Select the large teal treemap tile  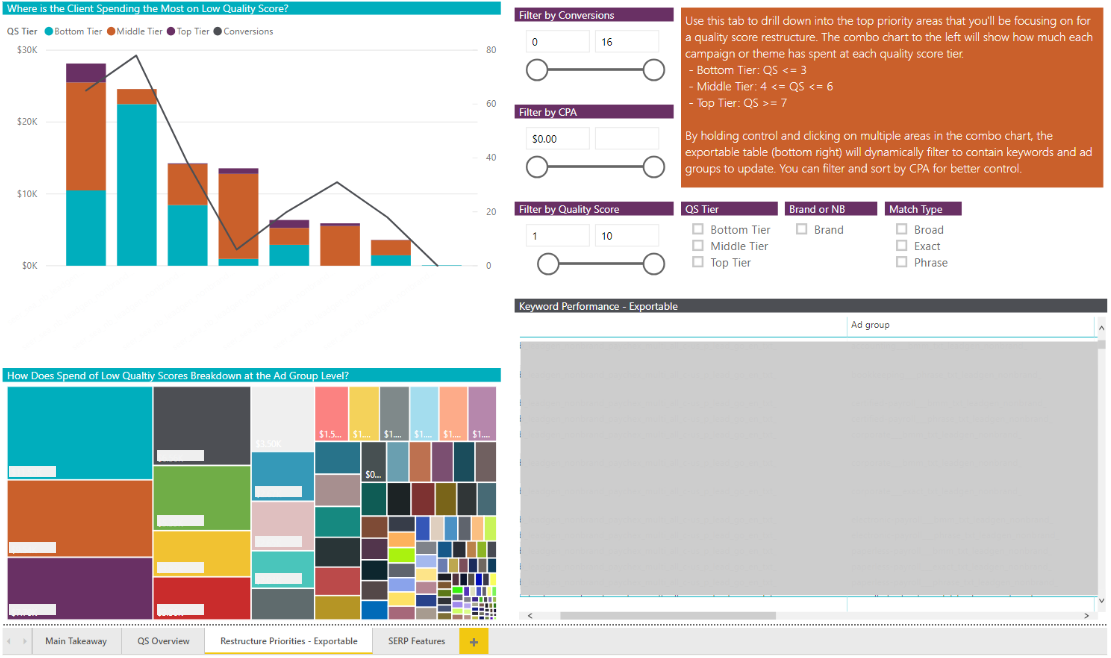pyautogui.click(x=79, y=432)
